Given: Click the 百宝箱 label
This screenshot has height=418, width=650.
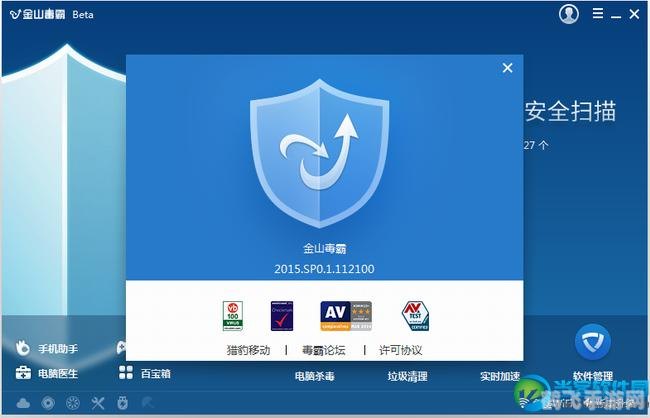Looking at the screenshot, I should click(x=155, y=373).
